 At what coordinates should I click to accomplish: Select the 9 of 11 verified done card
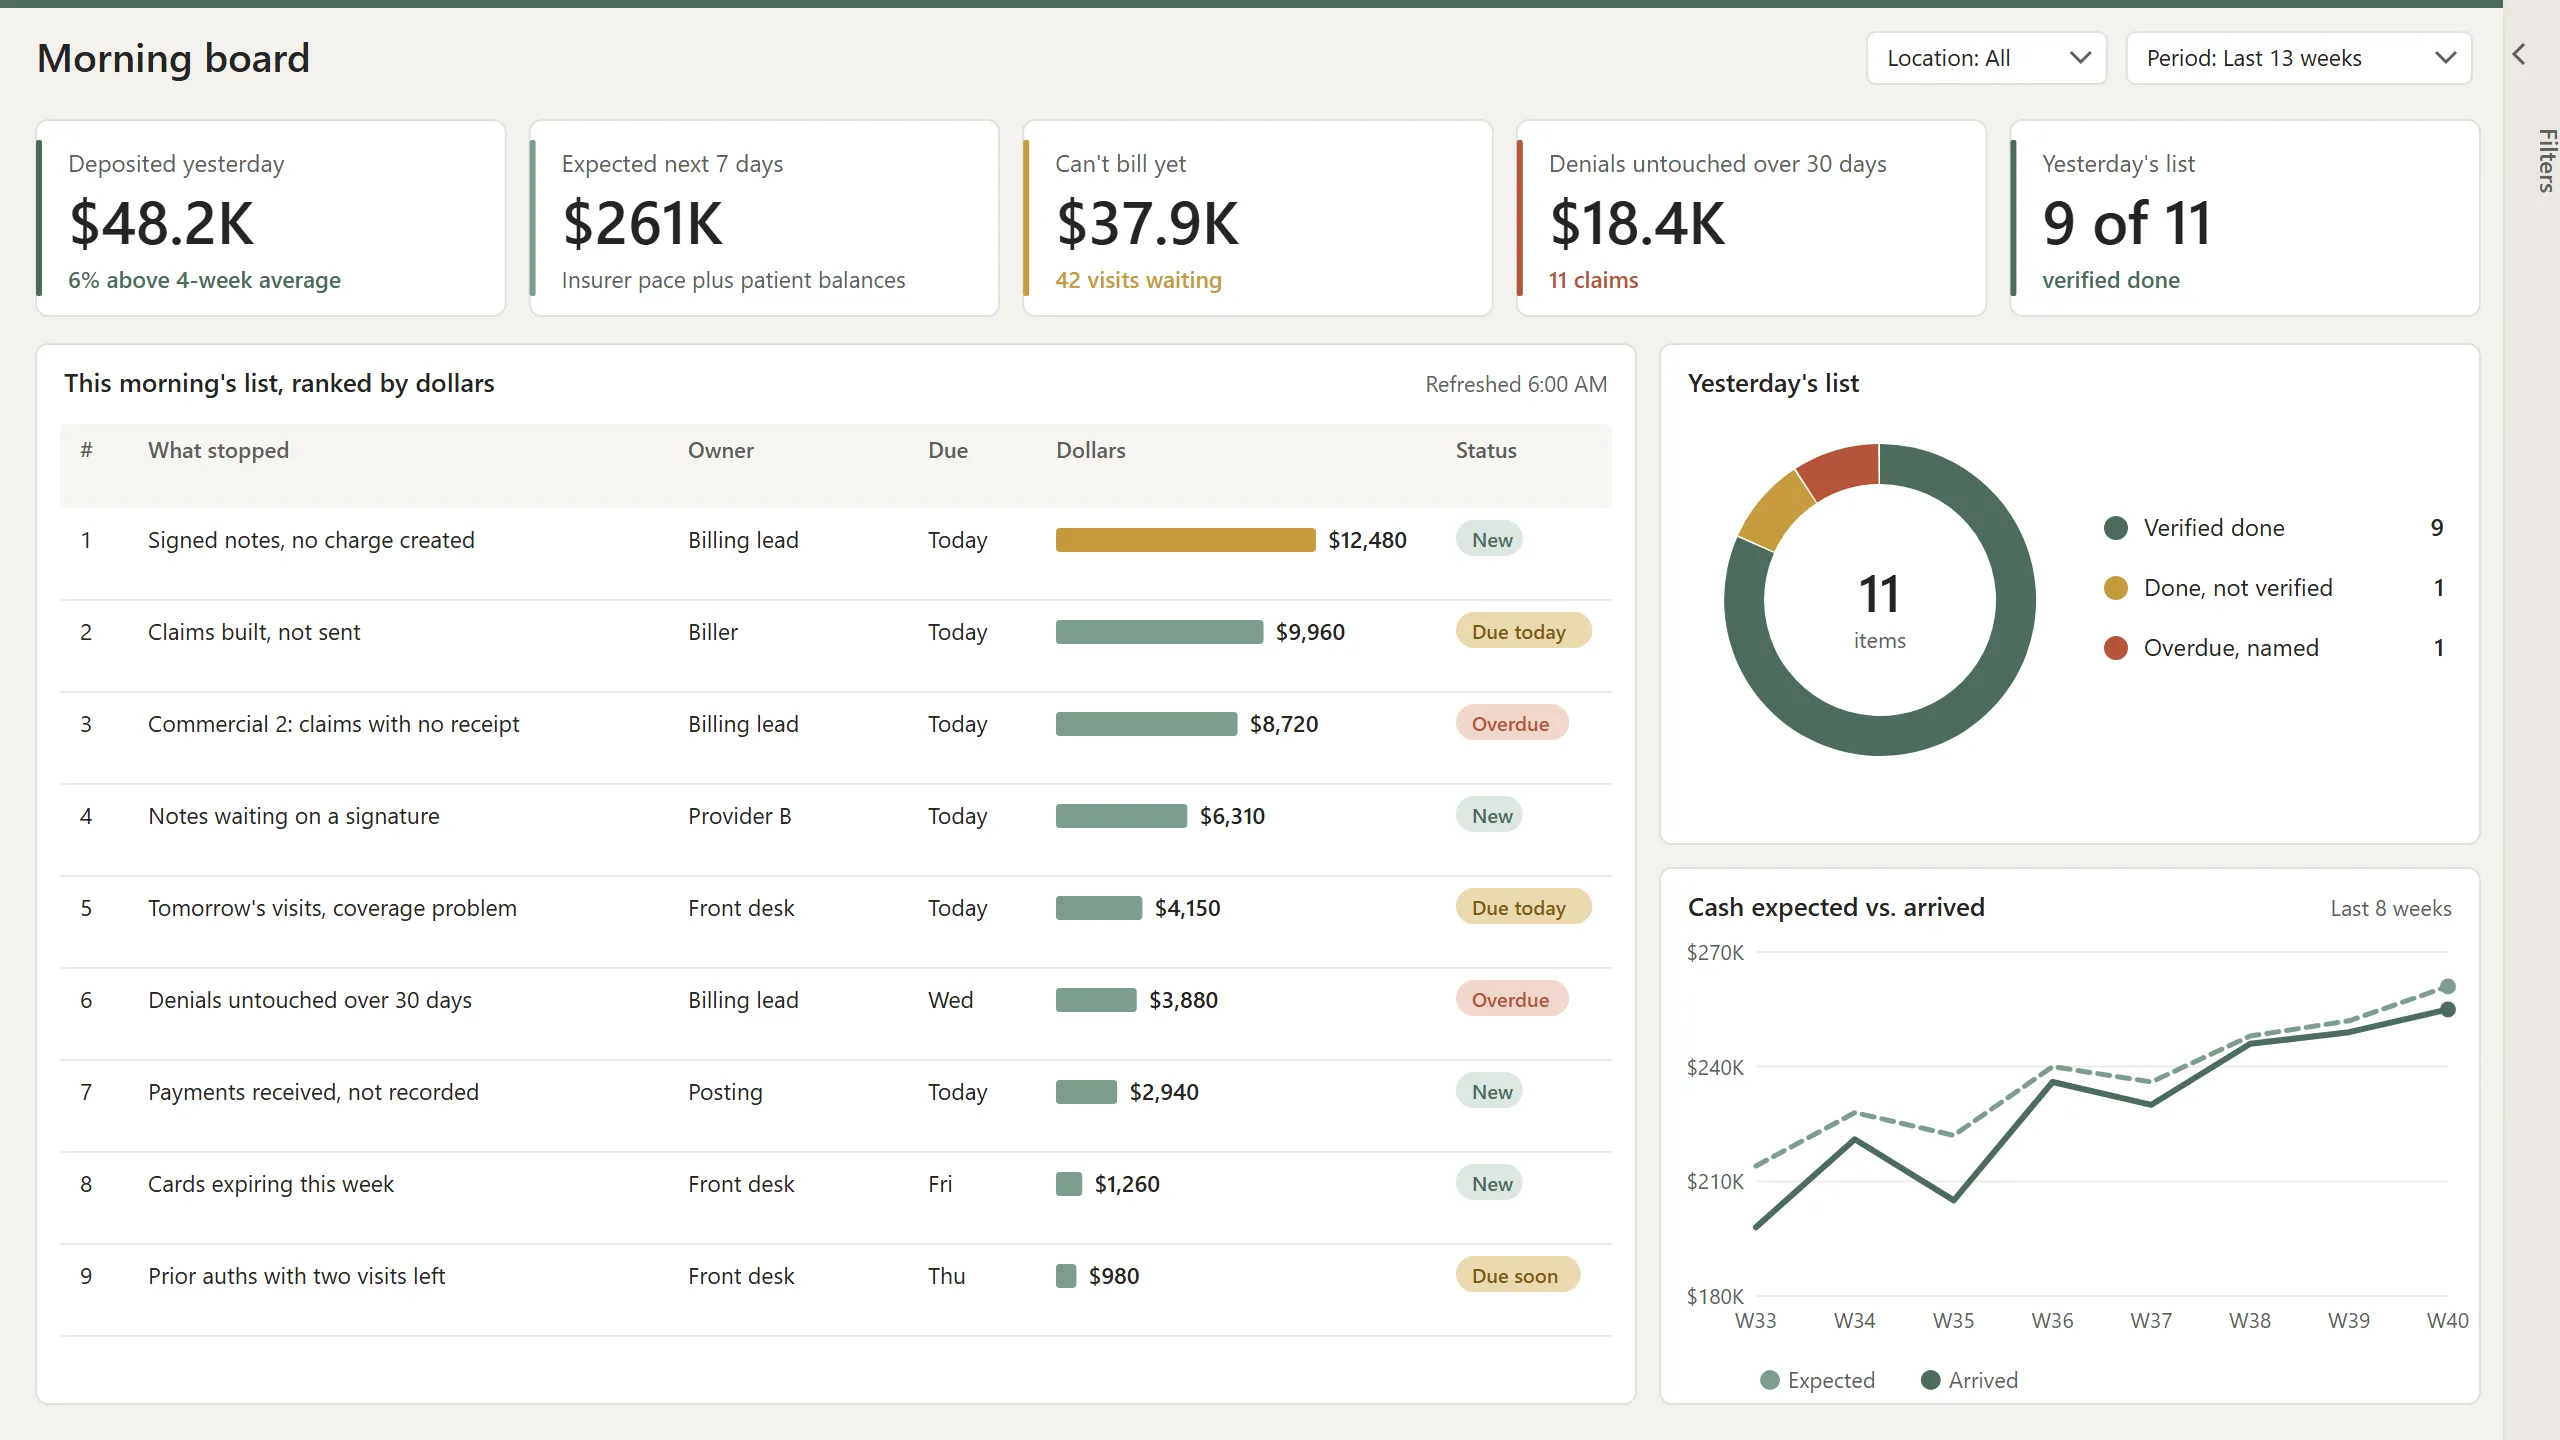click(x=2245, y=218)
